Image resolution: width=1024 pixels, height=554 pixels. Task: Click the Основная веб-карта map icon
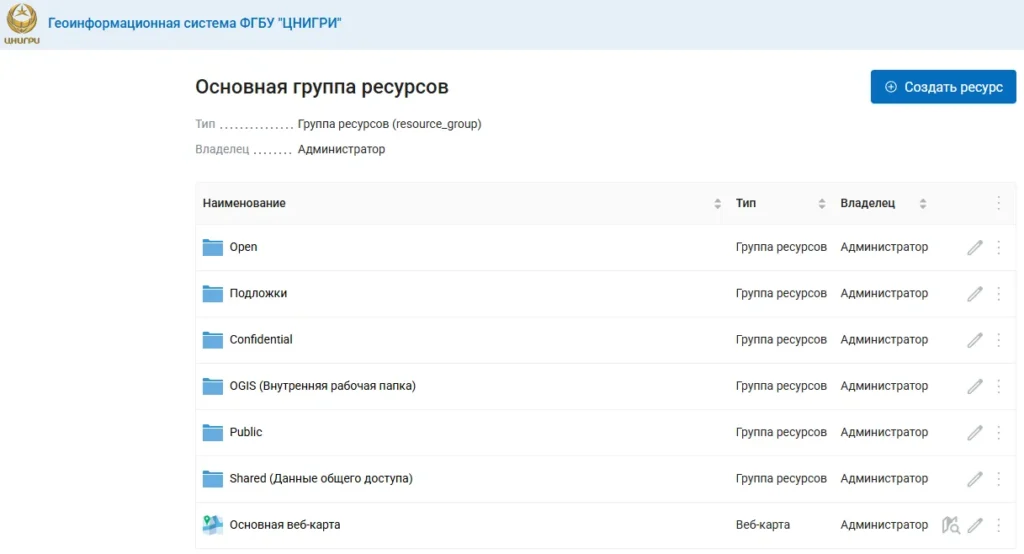[x=212, y=525]
